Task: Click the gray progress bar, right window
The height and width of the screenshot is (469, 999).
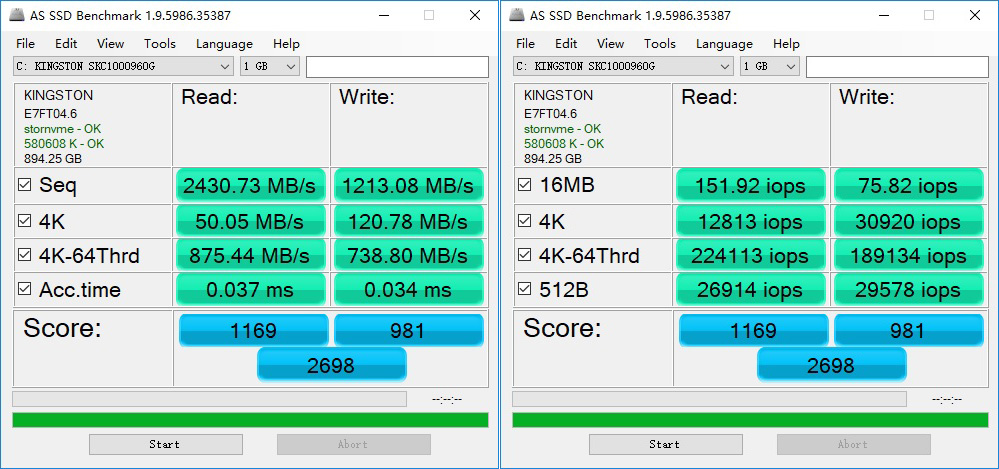Action: click(x=710, y=399)
